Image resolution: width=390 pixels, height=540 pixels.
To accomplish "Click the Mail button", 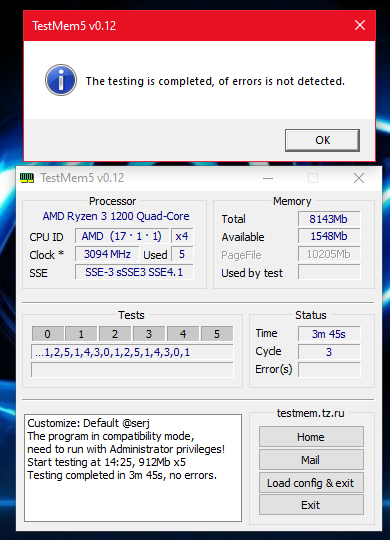I will [311, 460].
